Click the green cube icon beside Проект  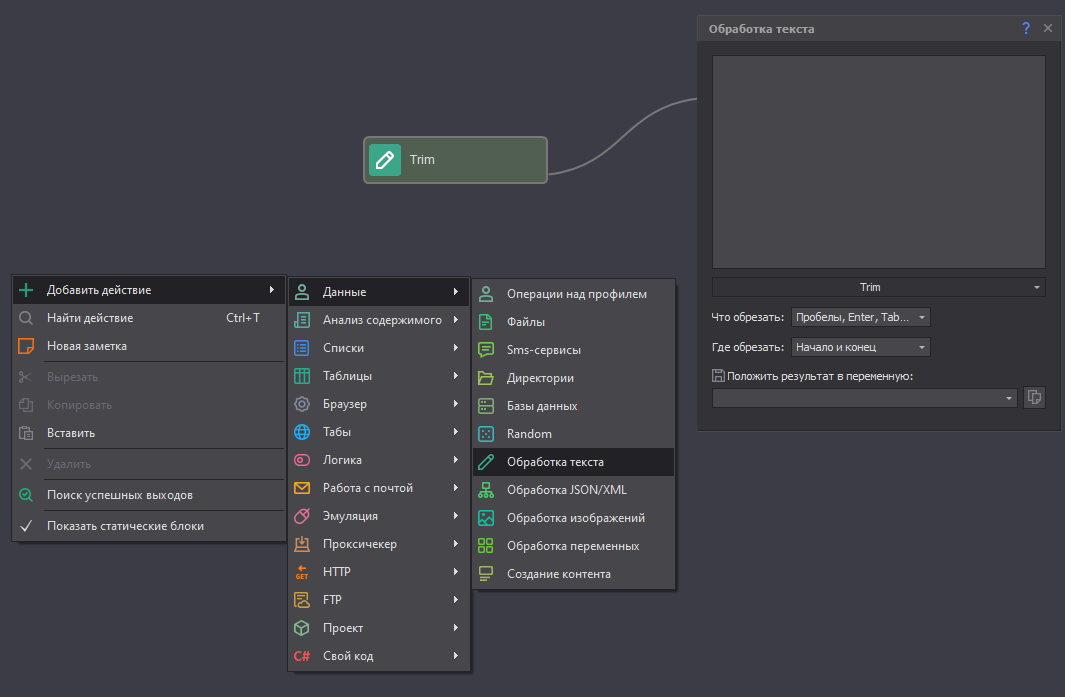302,628
